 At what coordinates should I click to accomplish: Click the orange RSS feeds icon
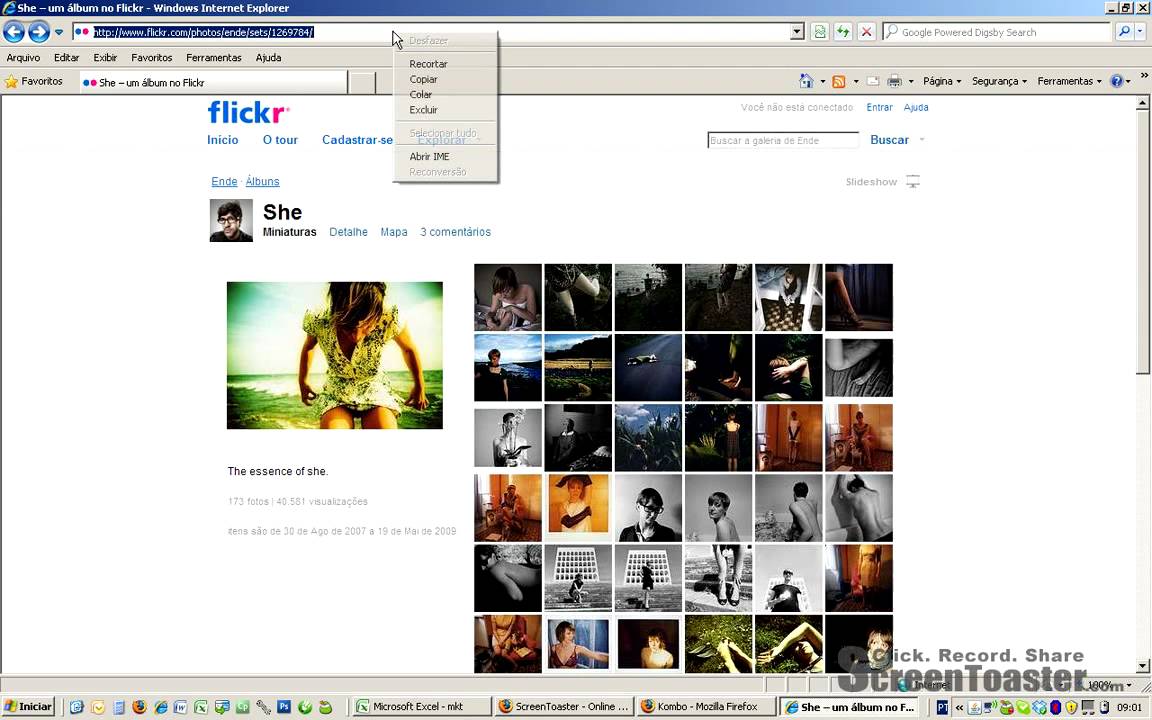(x=838, y=82)
